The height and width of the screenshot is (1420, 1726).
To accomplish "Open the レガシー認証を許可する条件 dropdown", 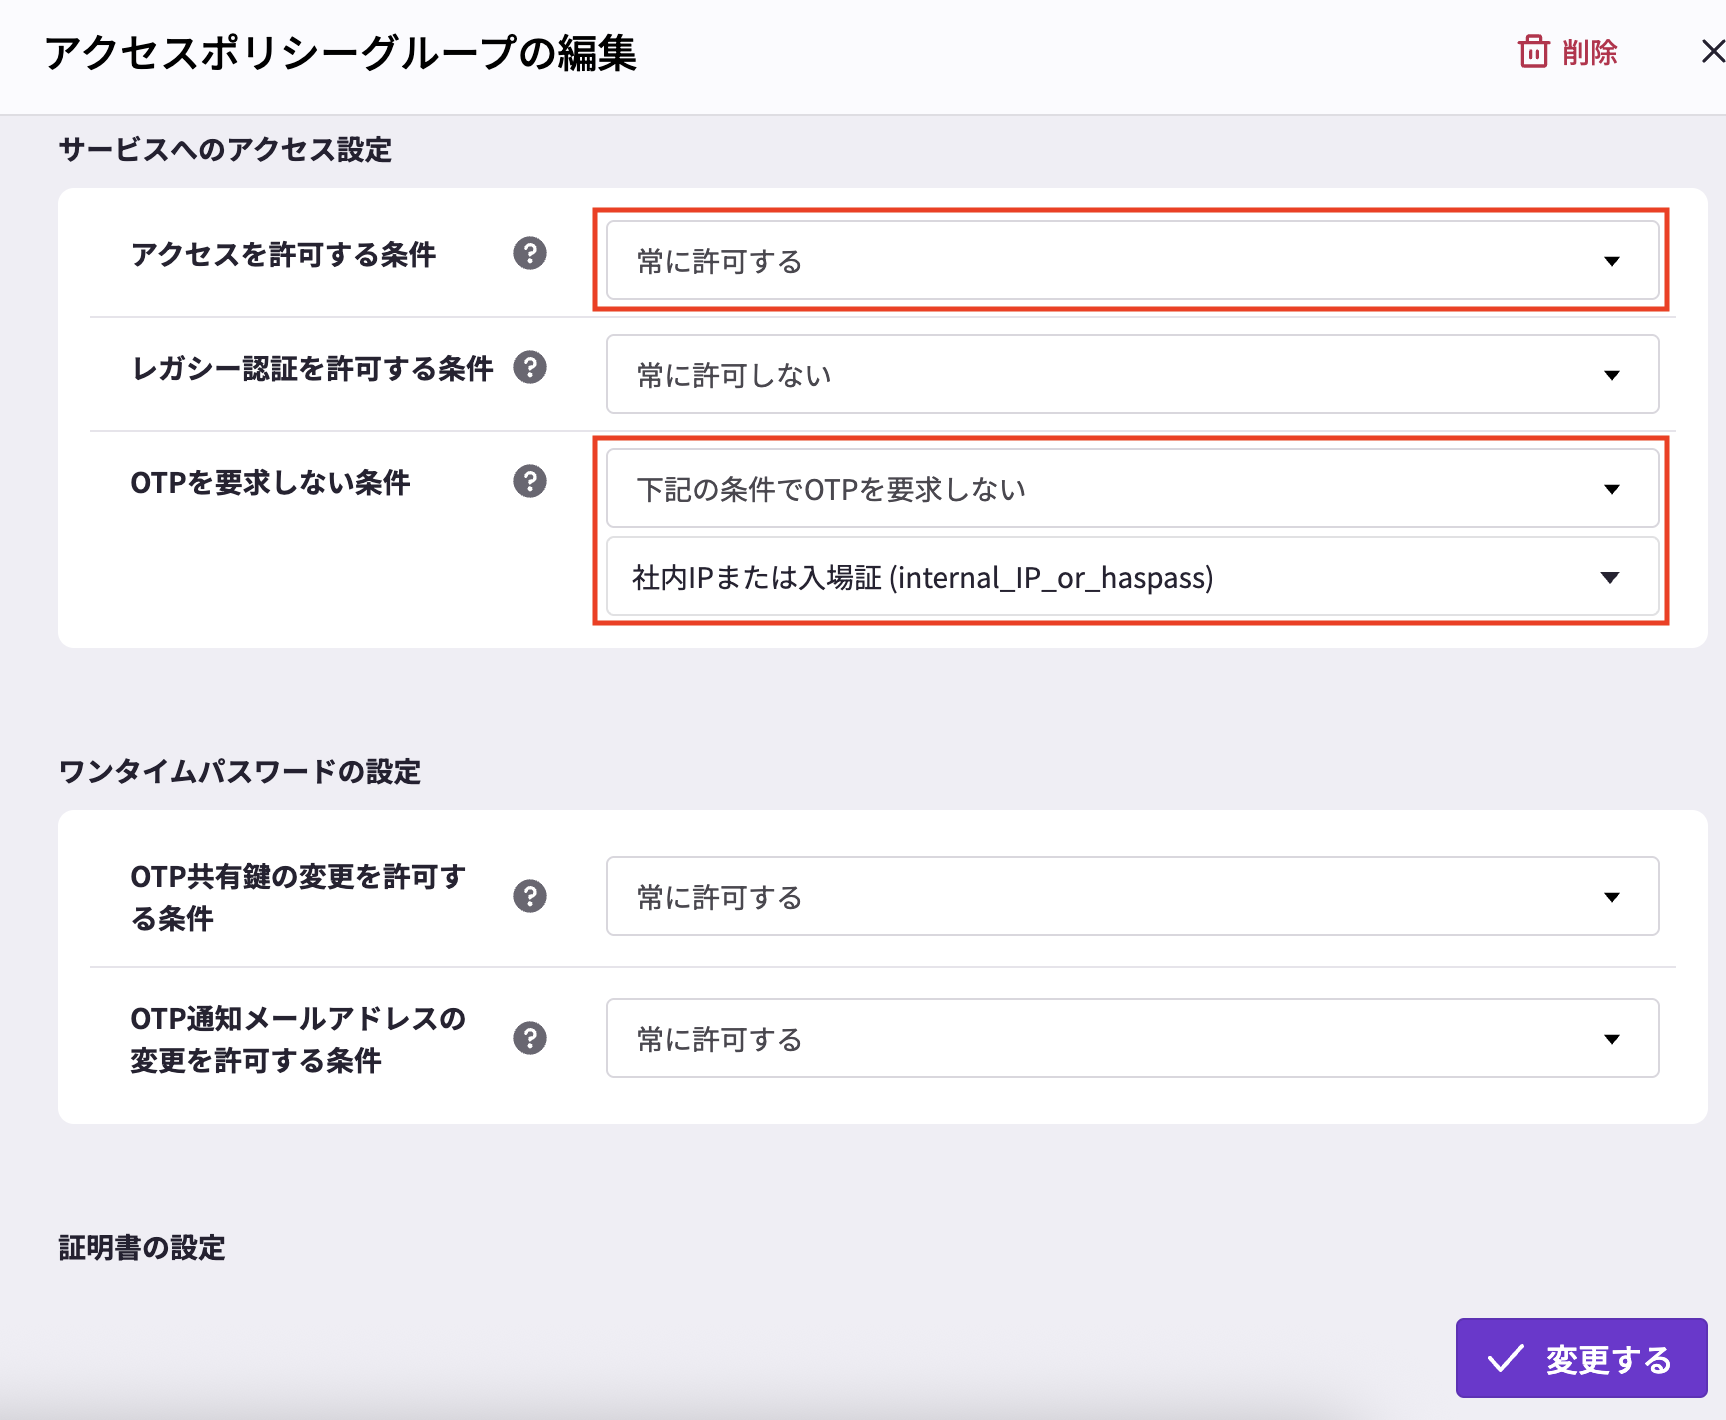I will 1132,375.
